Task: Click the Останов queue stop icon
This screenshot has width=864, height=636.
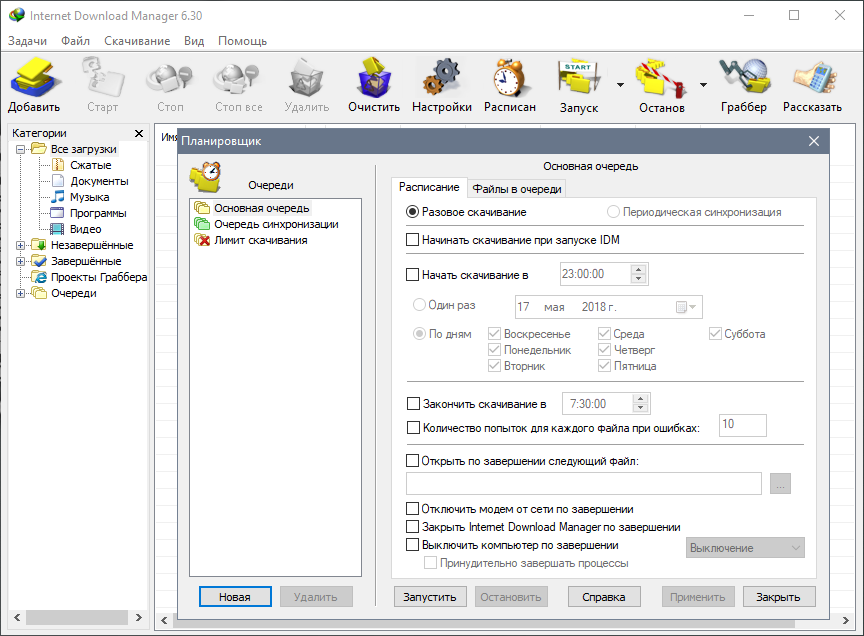Action: click(x=661, y=78)
